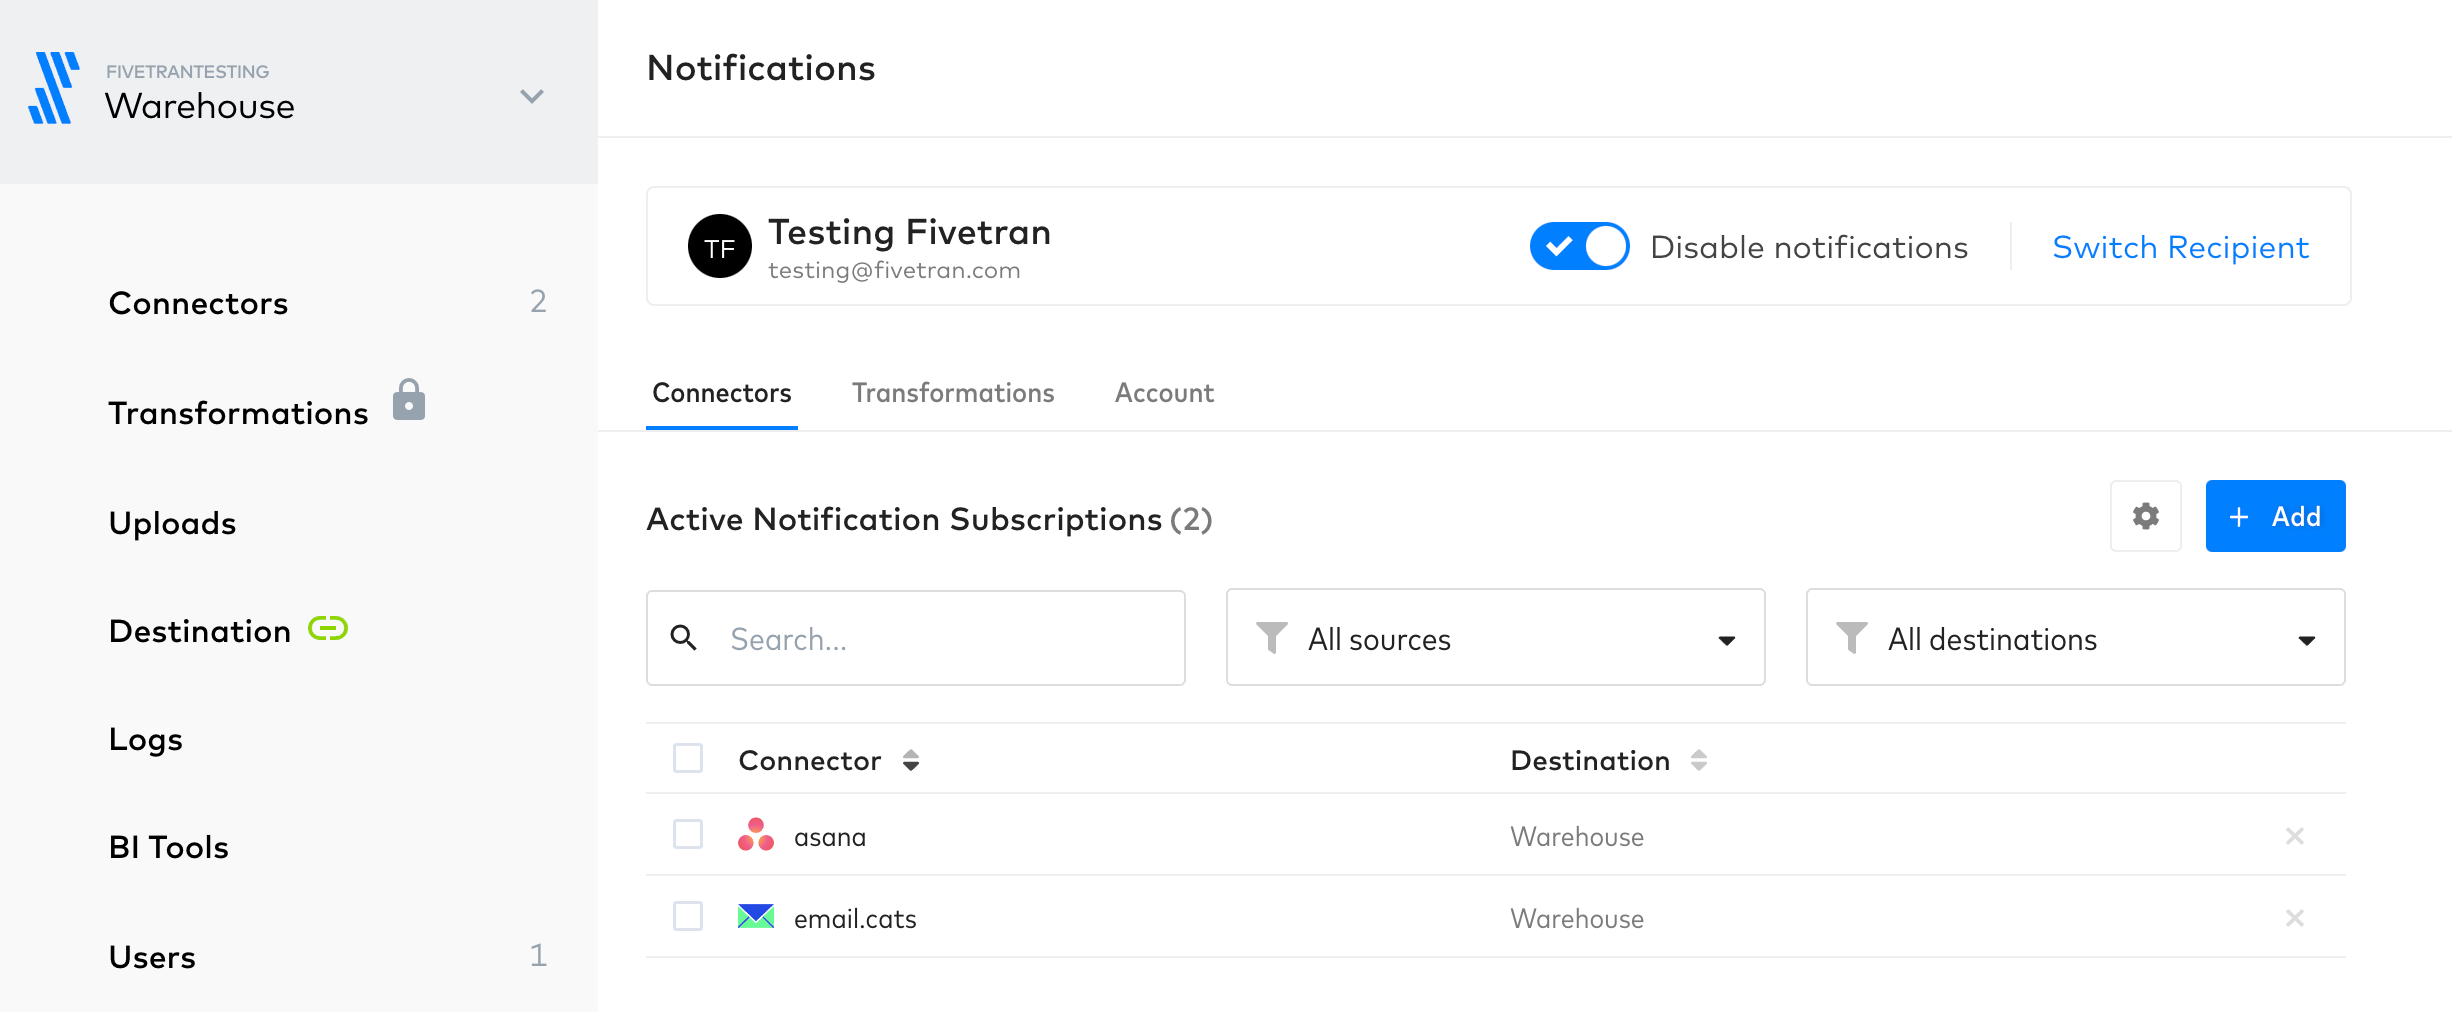Click the TF avatar icon
Viewport: 2452px width, 1012px height.
click(720, 246)
